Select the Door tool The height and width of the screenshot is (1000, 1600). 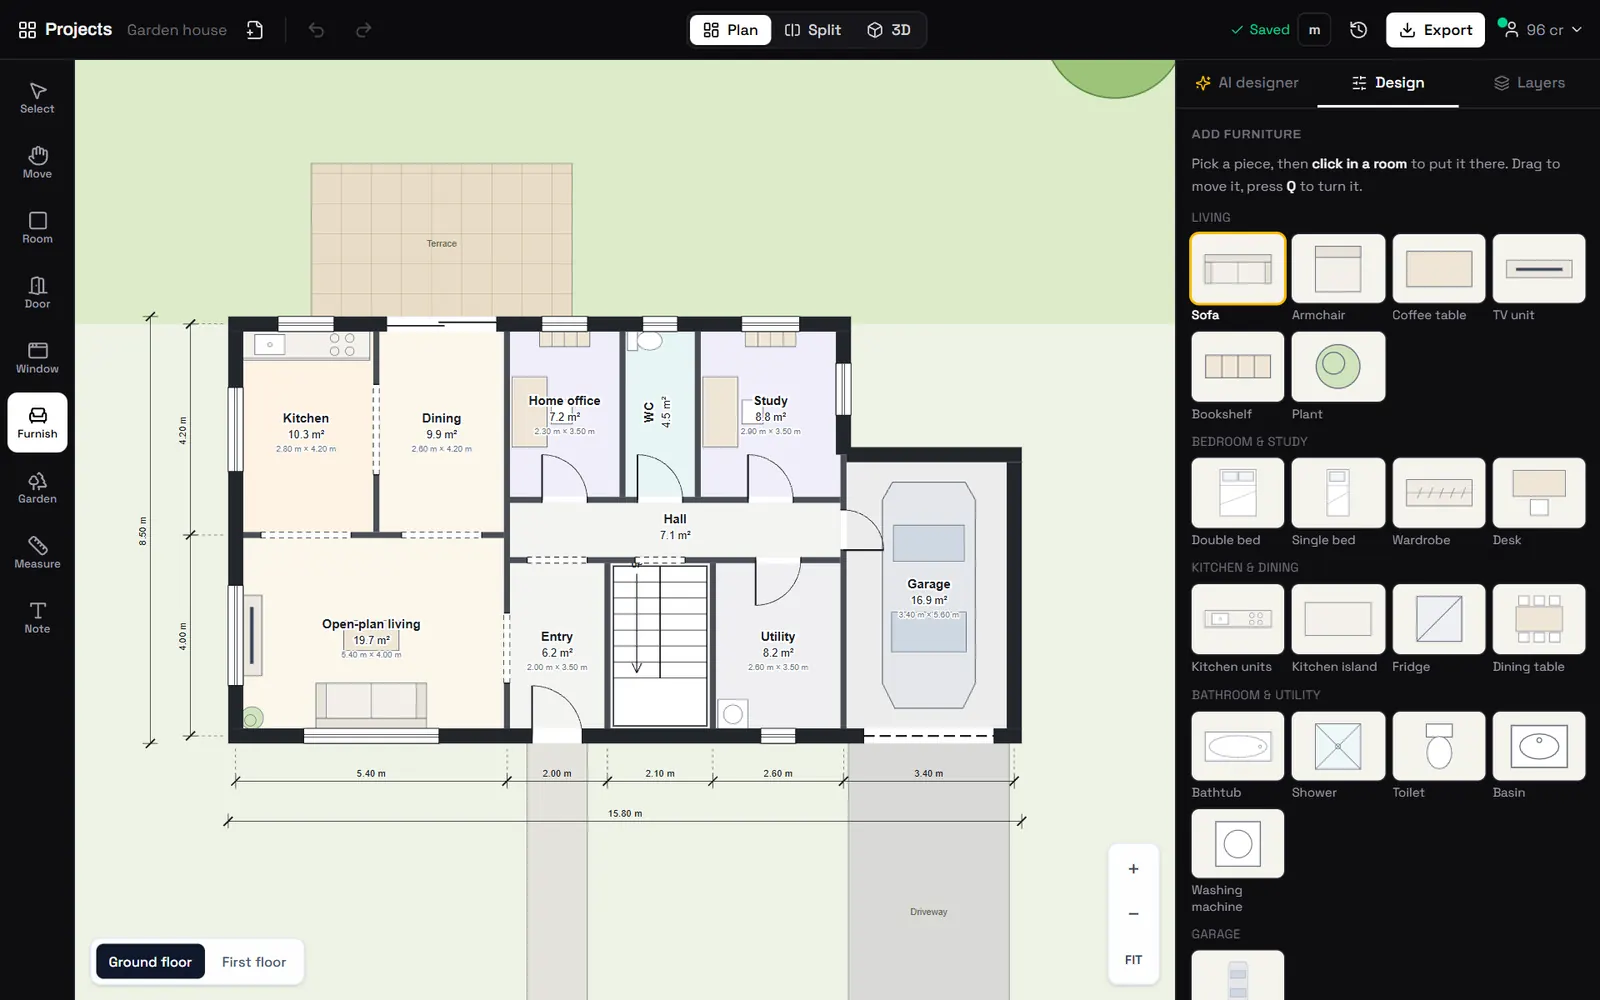point(37,293)
